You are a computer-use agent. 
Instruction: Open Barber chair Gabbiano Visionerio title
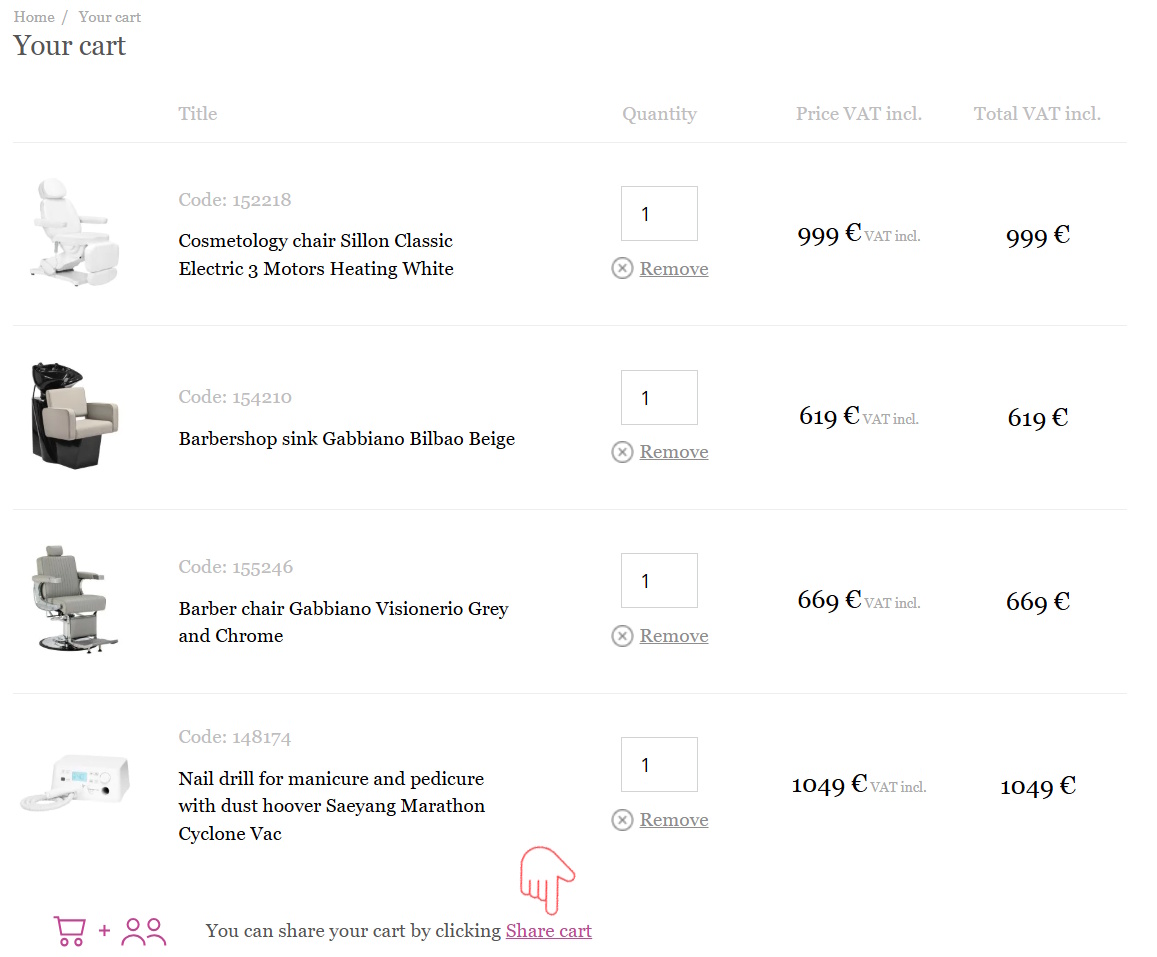(x=343, y=622)
